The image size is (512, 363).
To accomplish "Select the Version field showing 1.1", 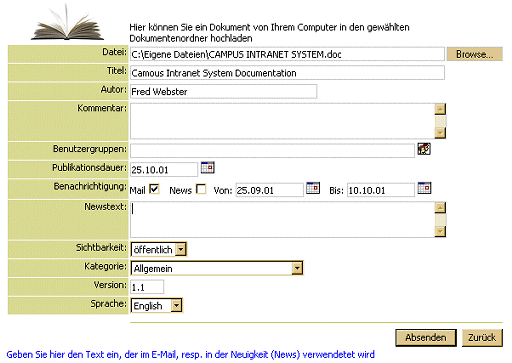I will pyautogui.click(x=147, y=287).
